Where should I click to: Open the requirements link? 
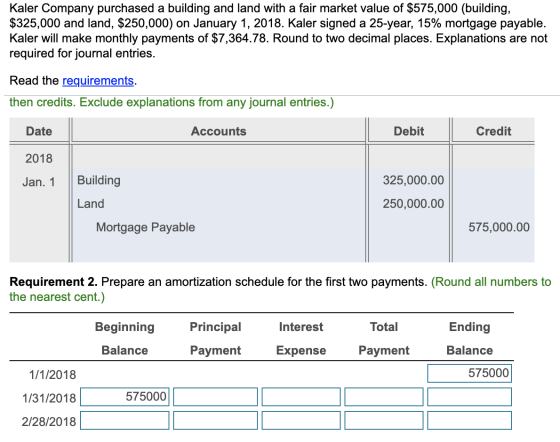coord(98,81)
